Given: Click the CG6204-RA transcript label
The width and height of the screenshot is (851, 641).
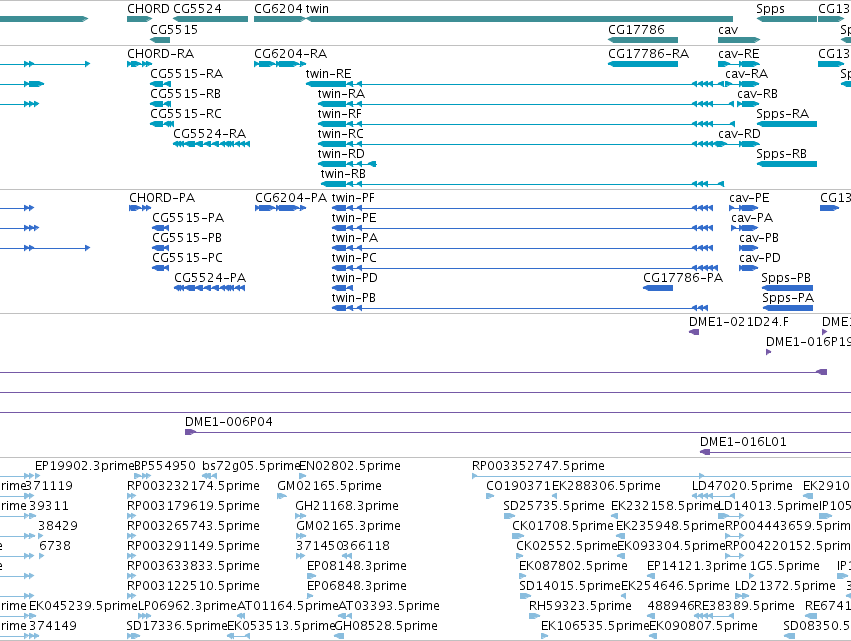Looking at the screenshot, I should click(290, 54).
